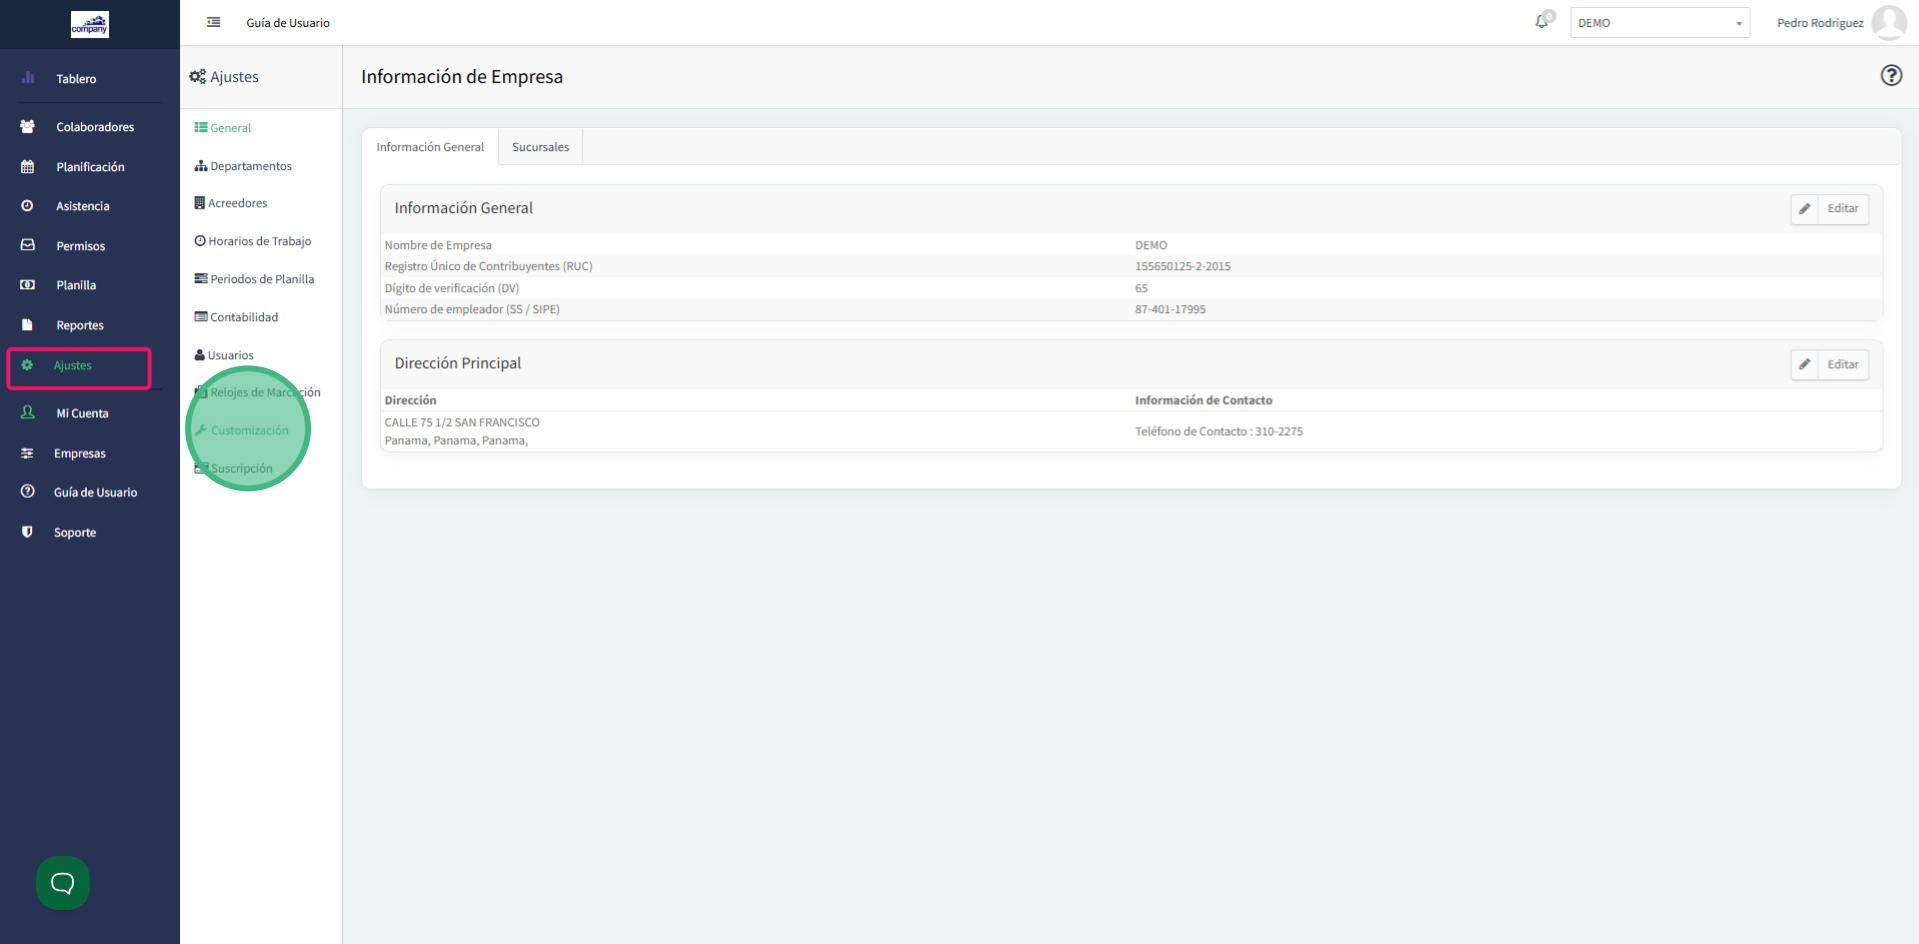
Task: Click the General list icon in Ajustes
Action: pos(201,128)
